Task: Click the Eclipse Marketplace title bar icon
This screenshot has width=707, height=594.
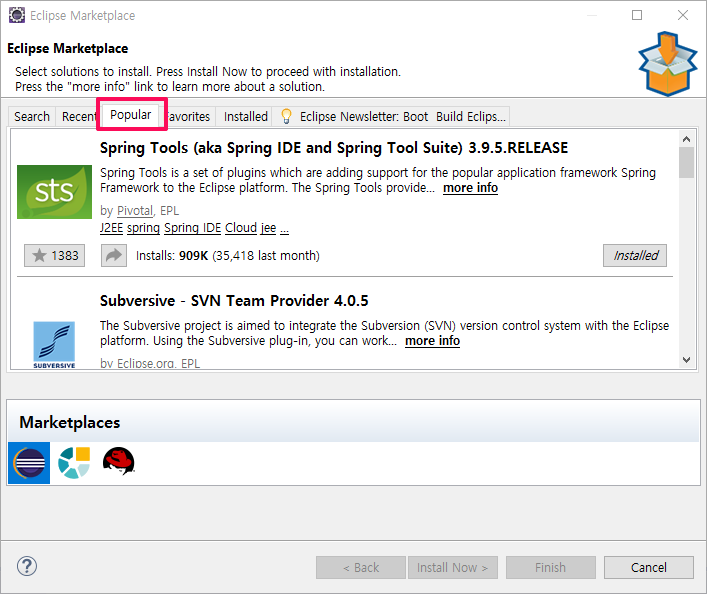Action: [x=17, y=15]
